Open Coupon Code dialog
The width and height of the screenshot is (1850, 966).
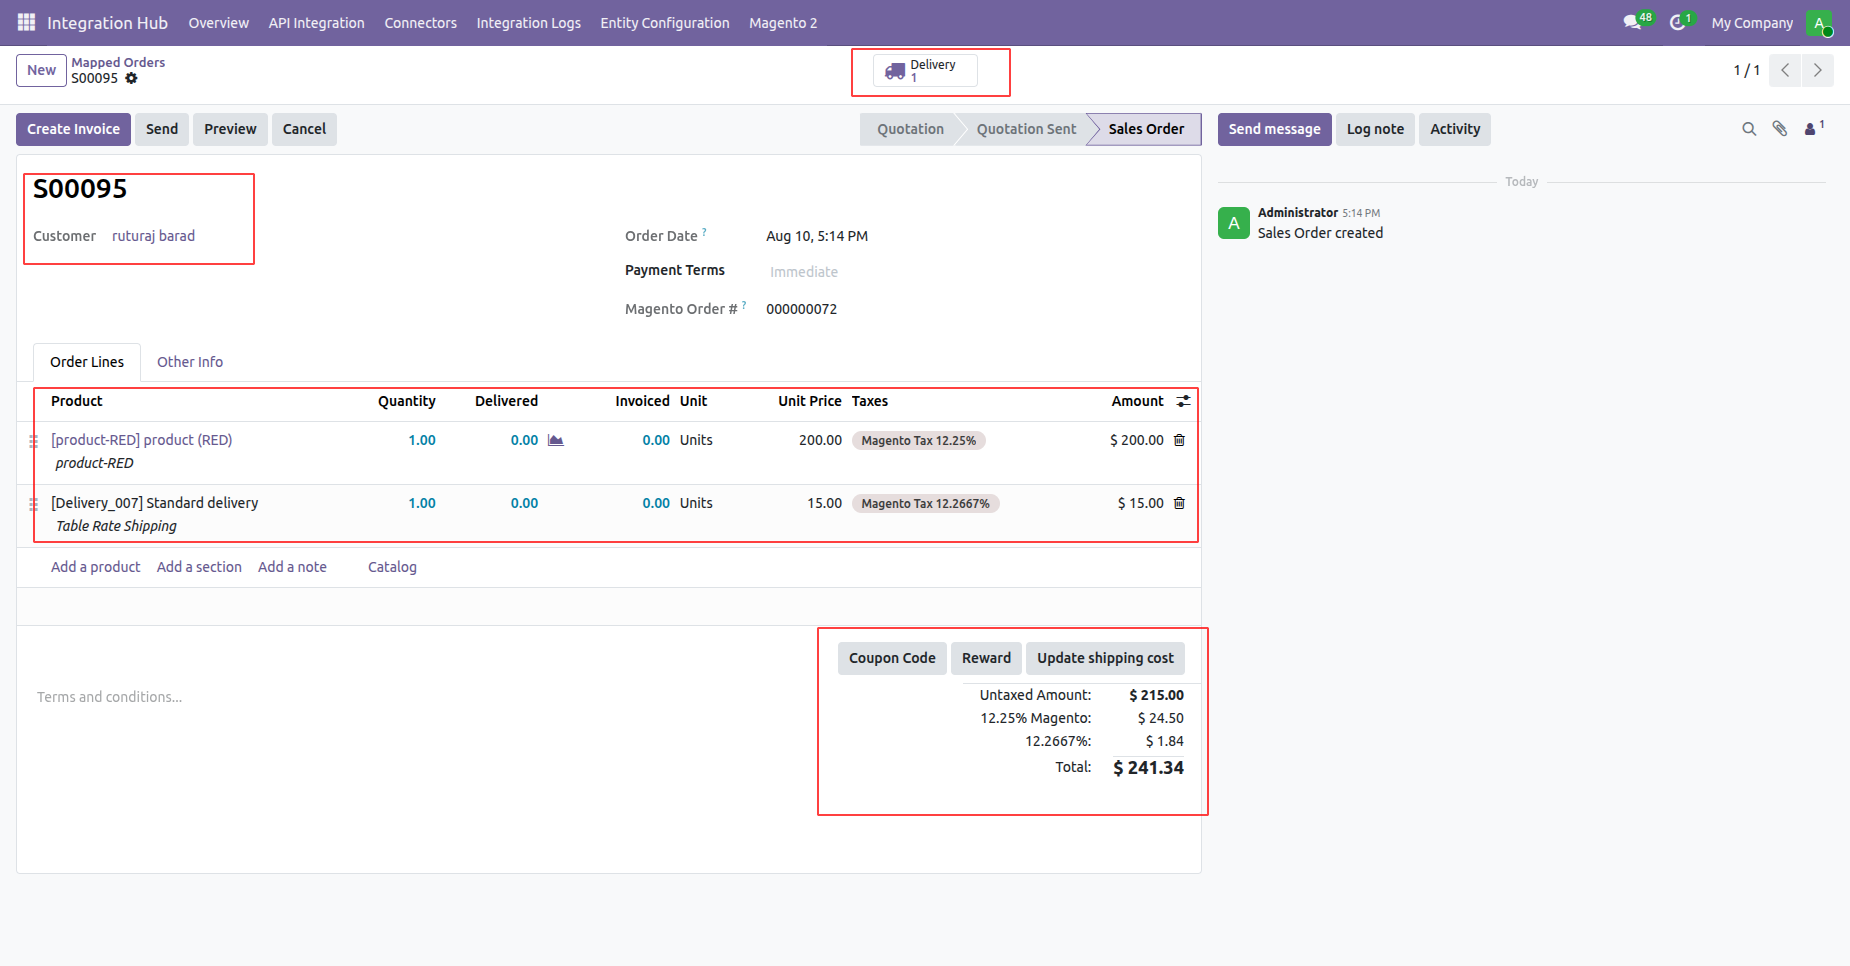(x=892, y=658)
